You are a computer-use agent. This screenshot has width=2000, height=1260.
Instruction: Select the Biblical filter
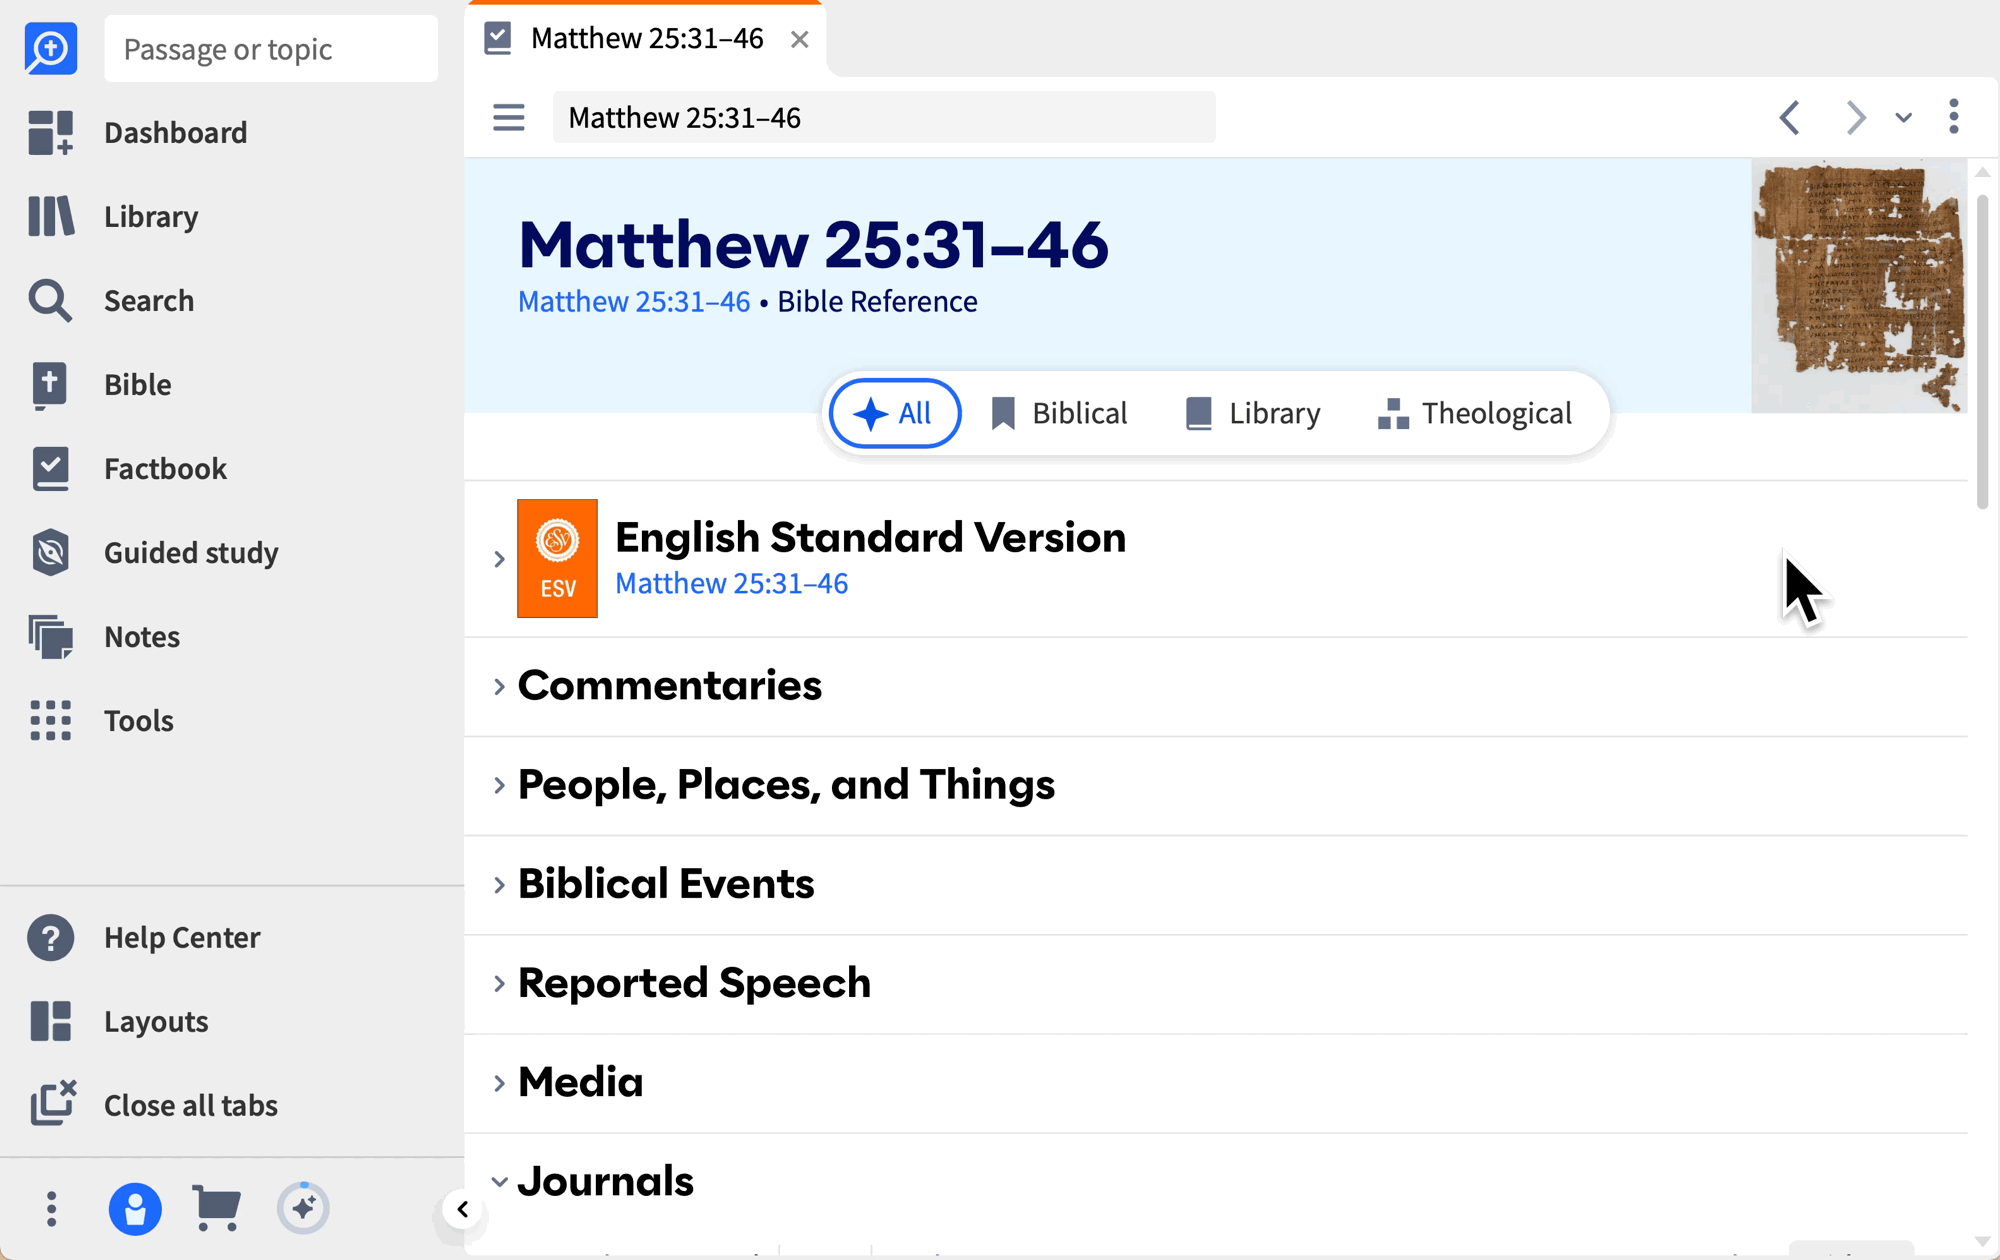coord(1059,413)
